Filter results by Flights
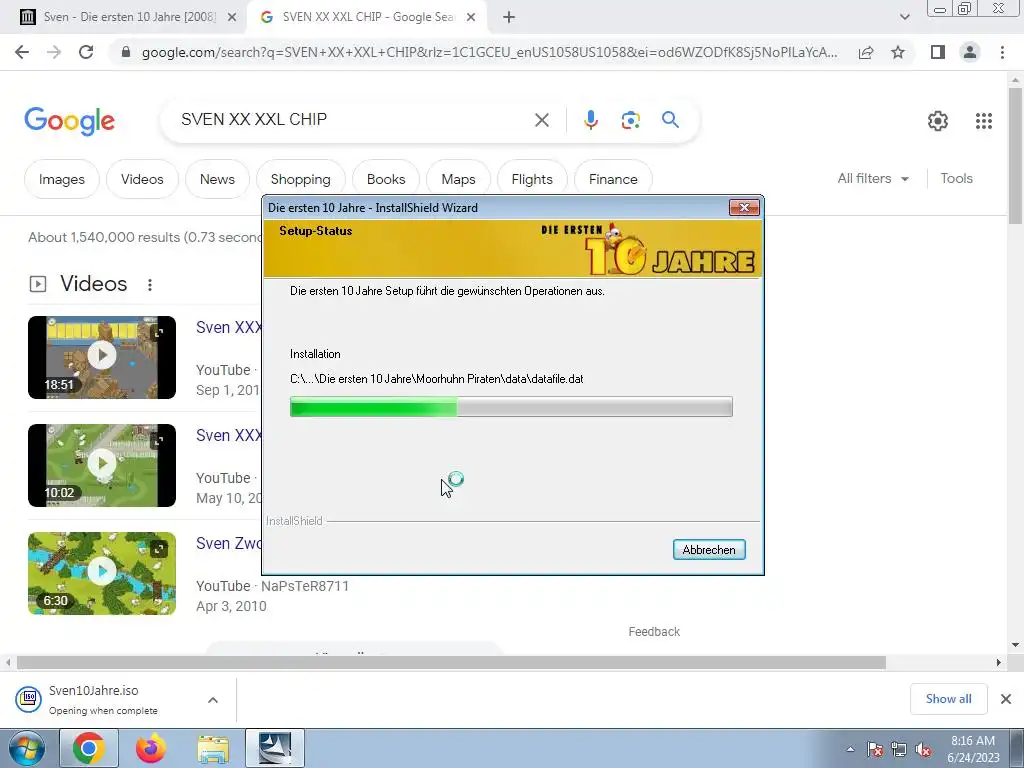 pyautogui.click(x=532, y=179)
